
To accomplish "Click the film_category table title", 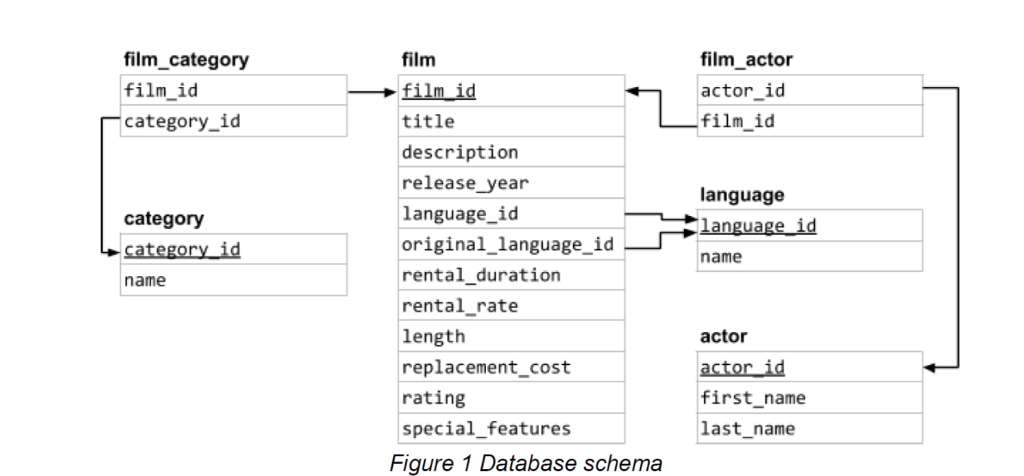I will click(x=185, y=60).
